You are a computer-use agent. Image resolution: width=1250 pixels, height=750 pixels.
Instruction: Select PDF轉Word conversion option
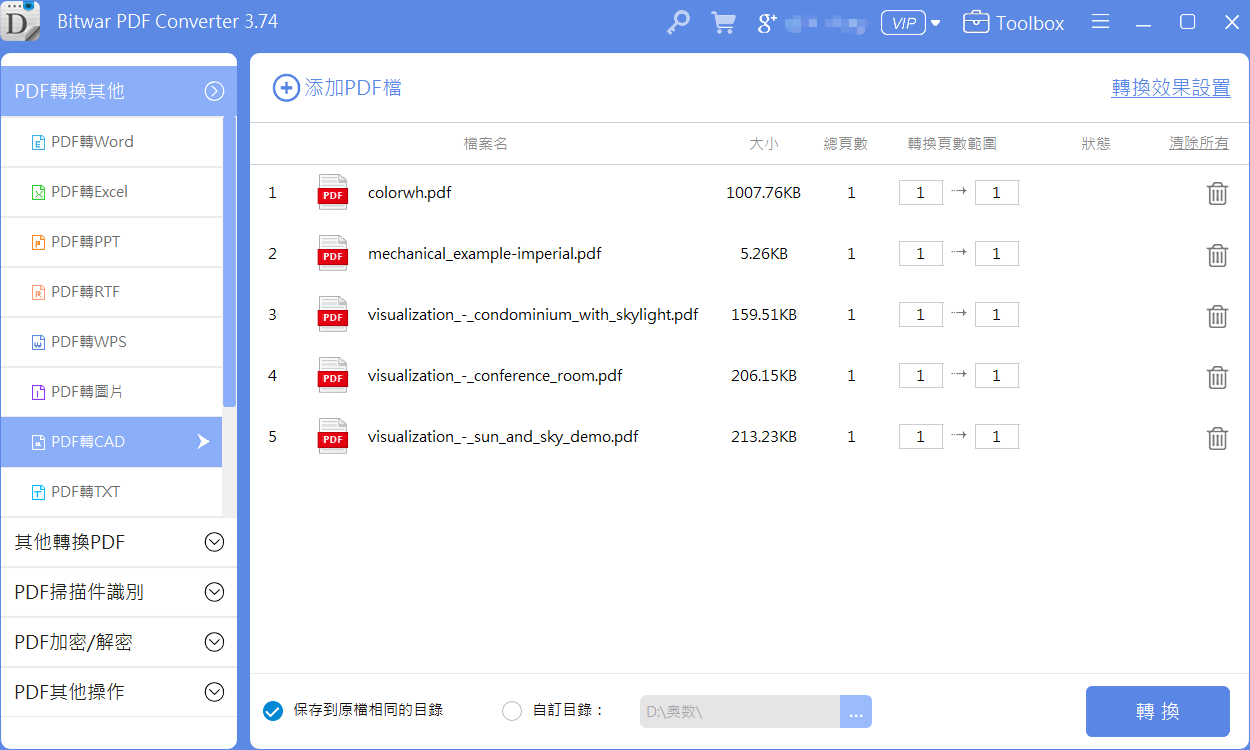(x=111, y=142)
